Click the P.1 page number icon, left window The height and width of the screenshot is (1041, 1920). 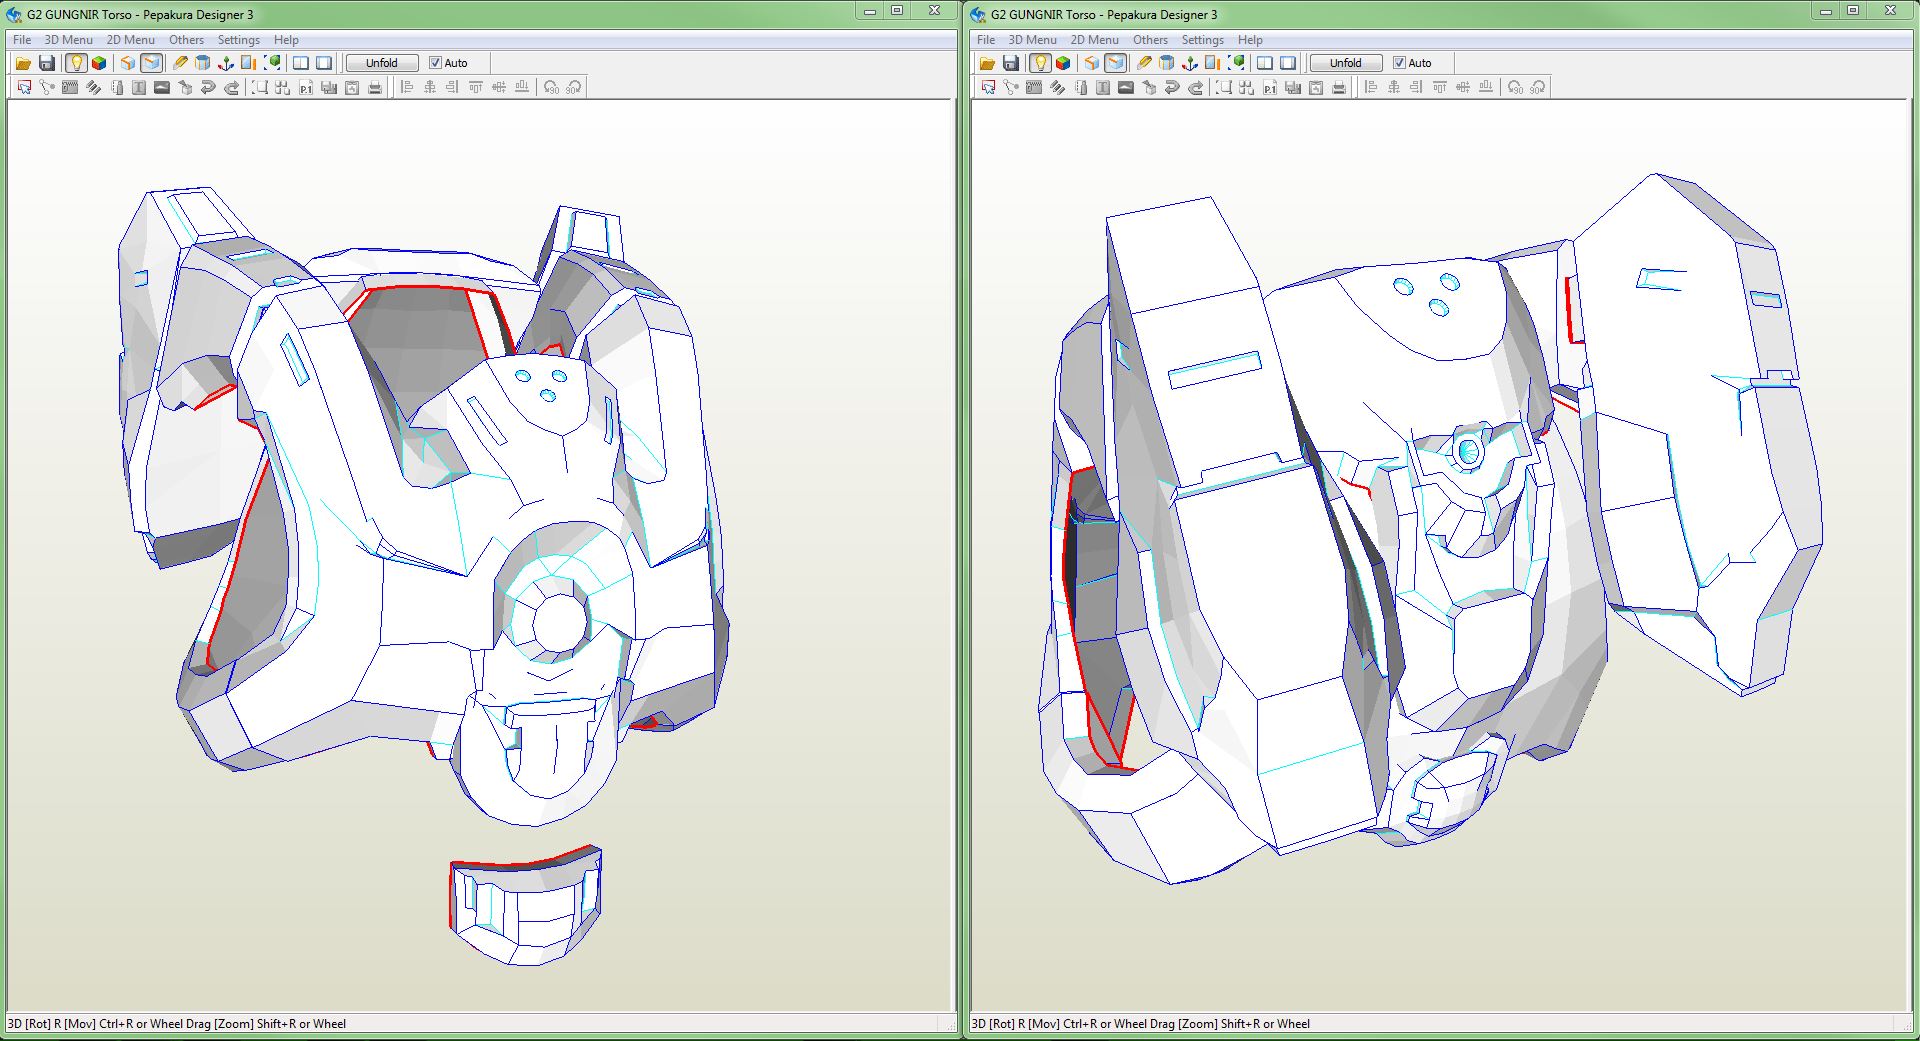pos(306,88)
